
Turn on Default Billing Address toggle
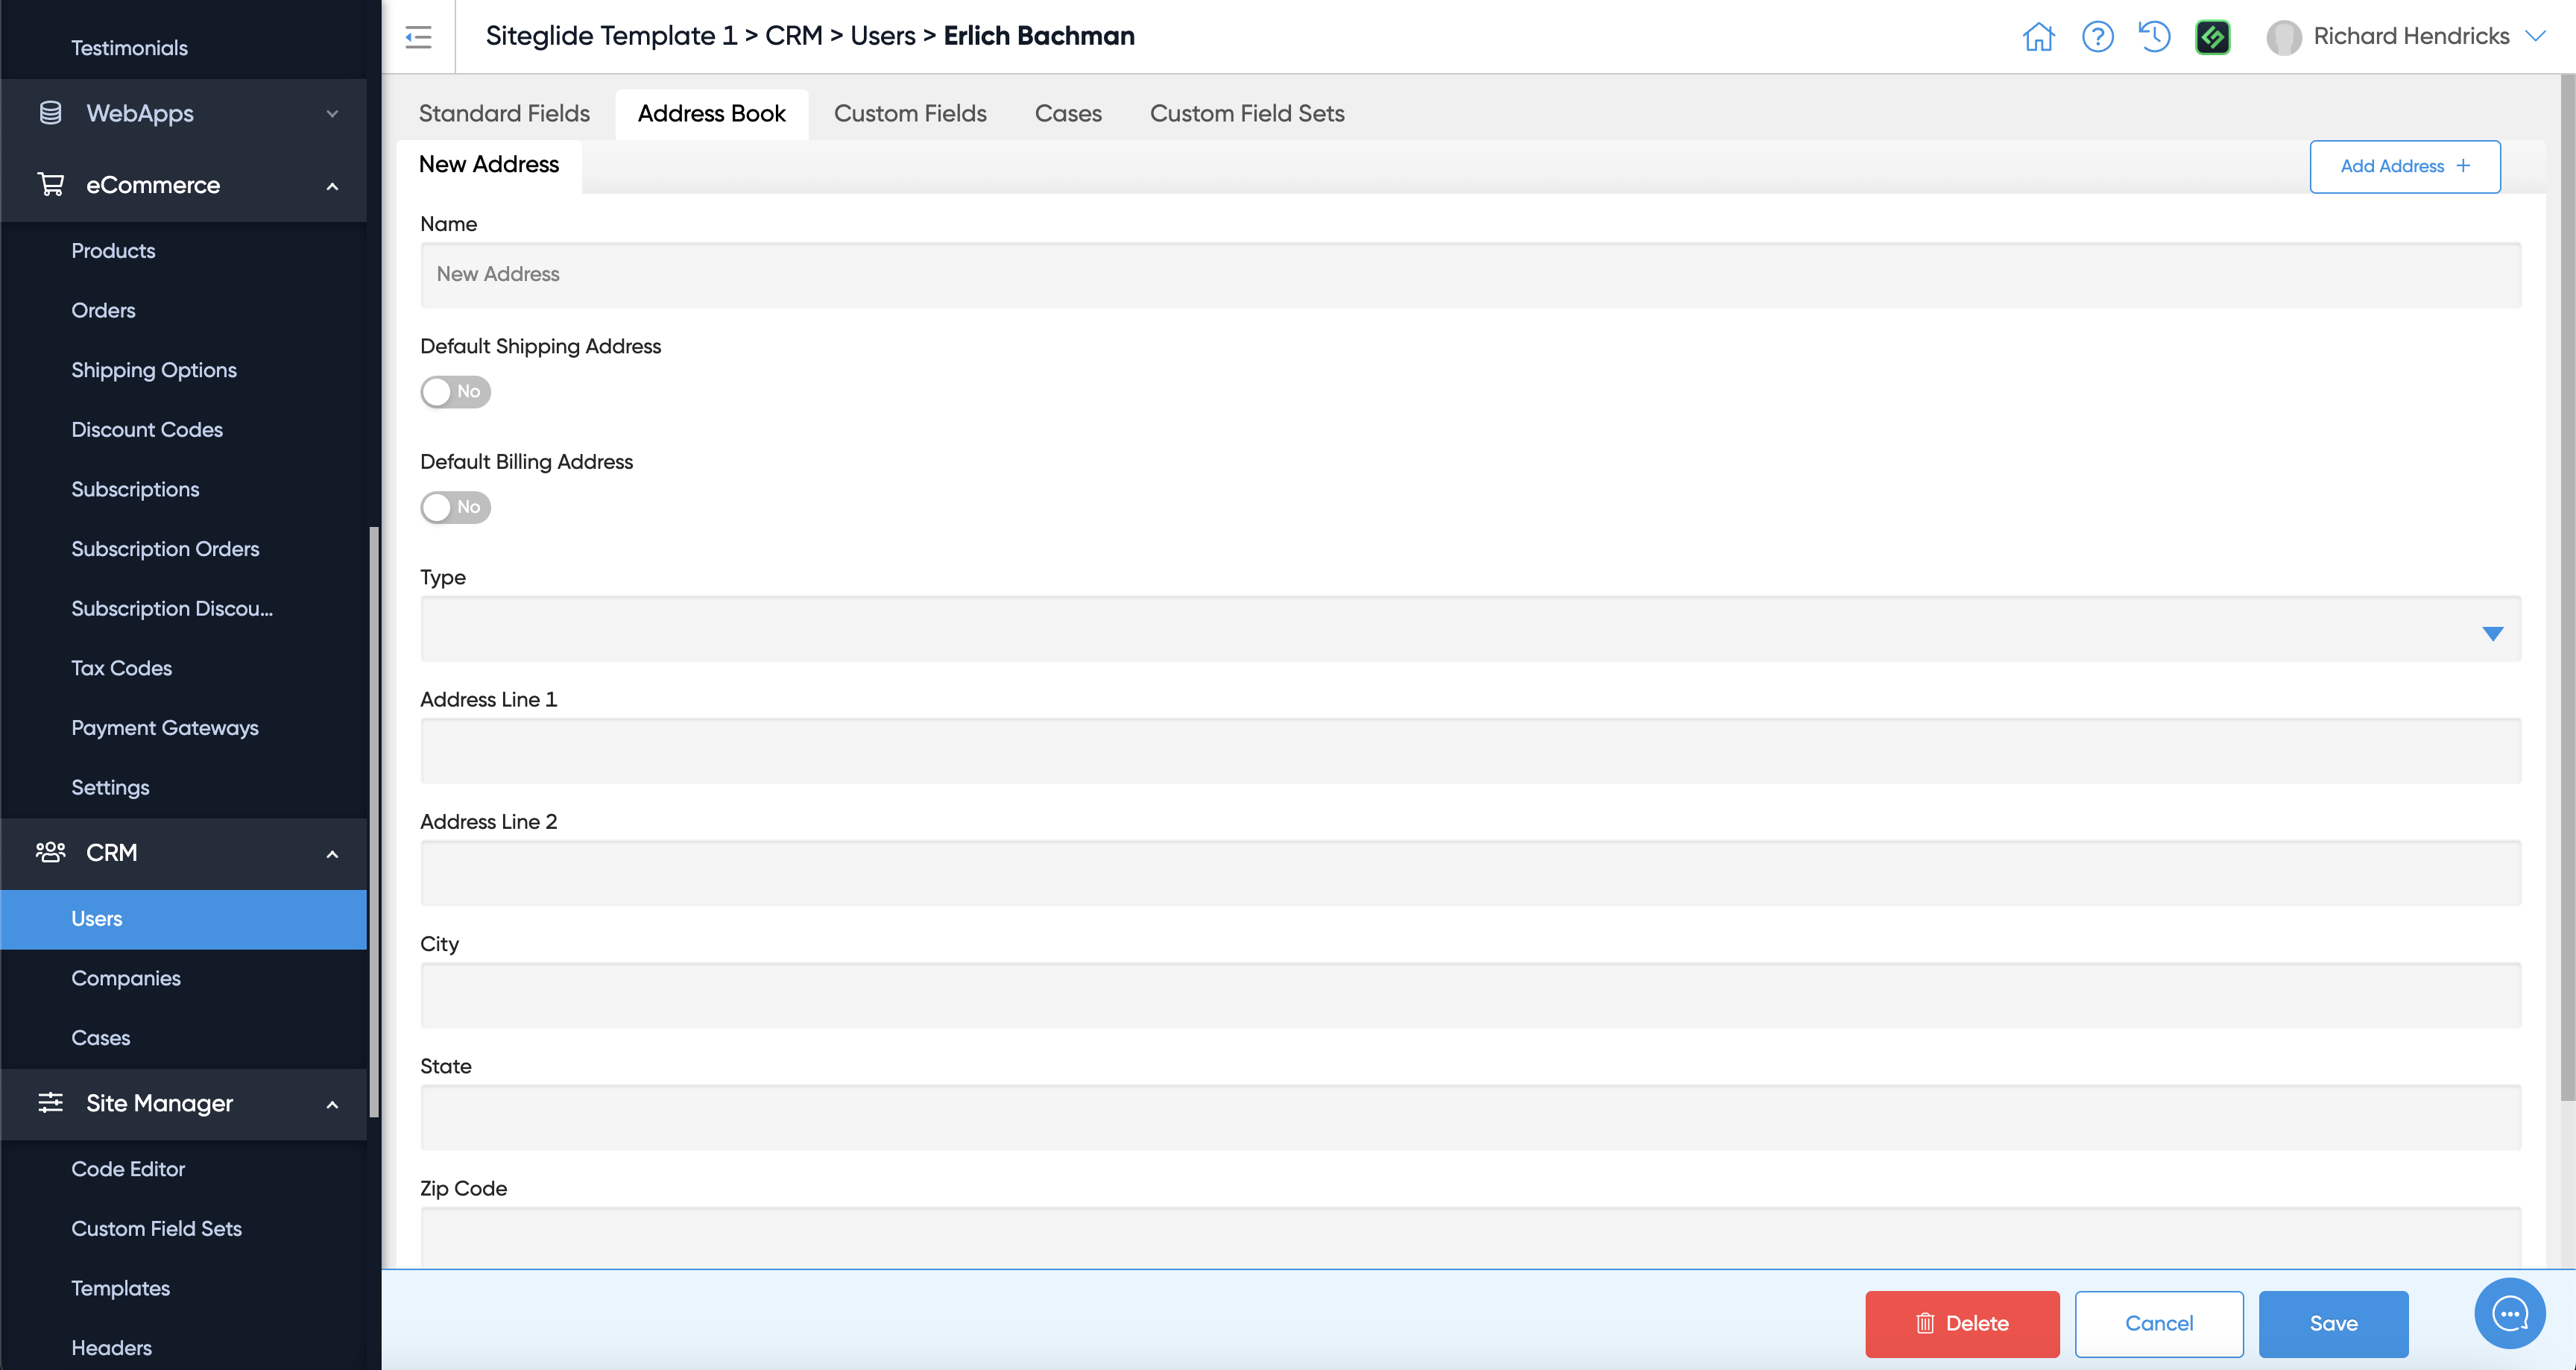455,507
